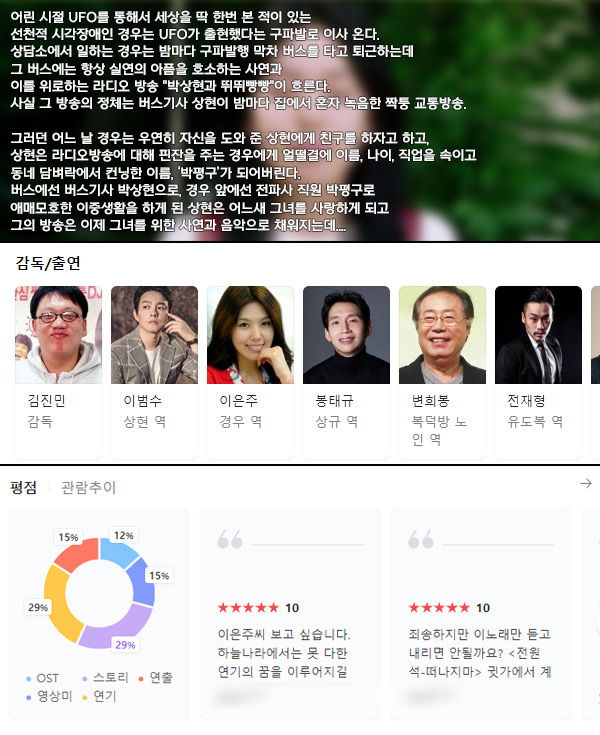
Task: Switch to the 관람추이 tab
Action: (88, 488)
